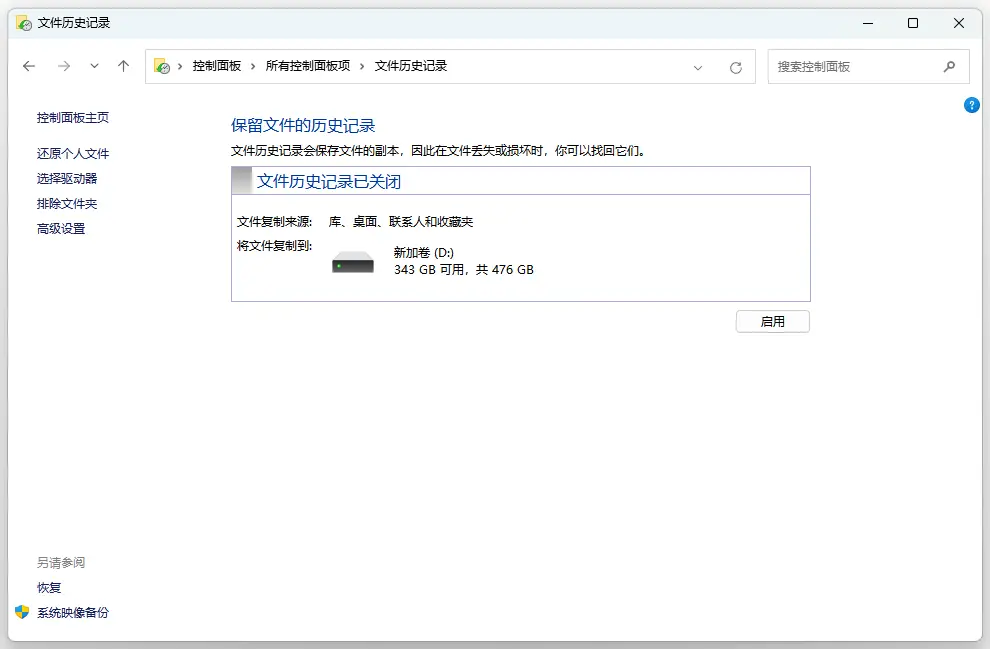990x649 pixels.
Task: Click the up-one-level arrow icon
Action: point(122,66)
